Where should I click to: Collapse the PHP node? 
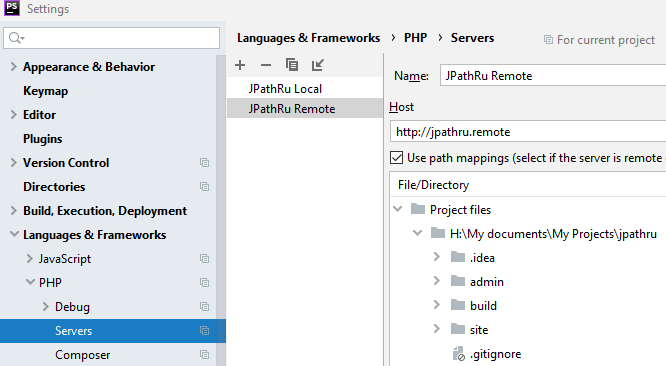point(30,282)
